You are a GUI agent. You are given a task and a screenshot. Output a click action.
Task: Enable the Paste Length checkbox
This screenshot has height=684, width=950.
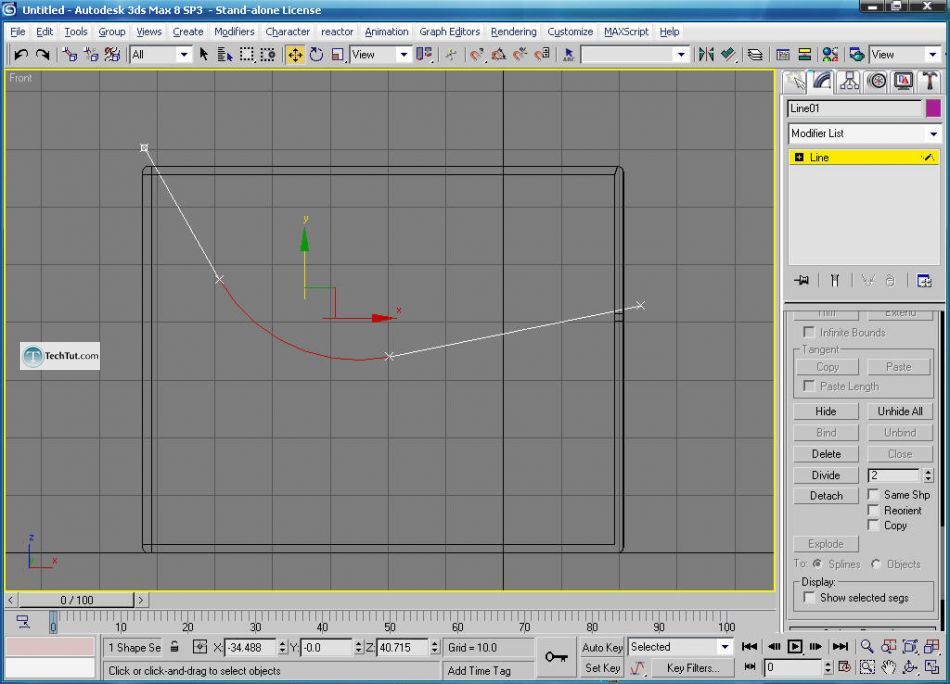point(808,386)
